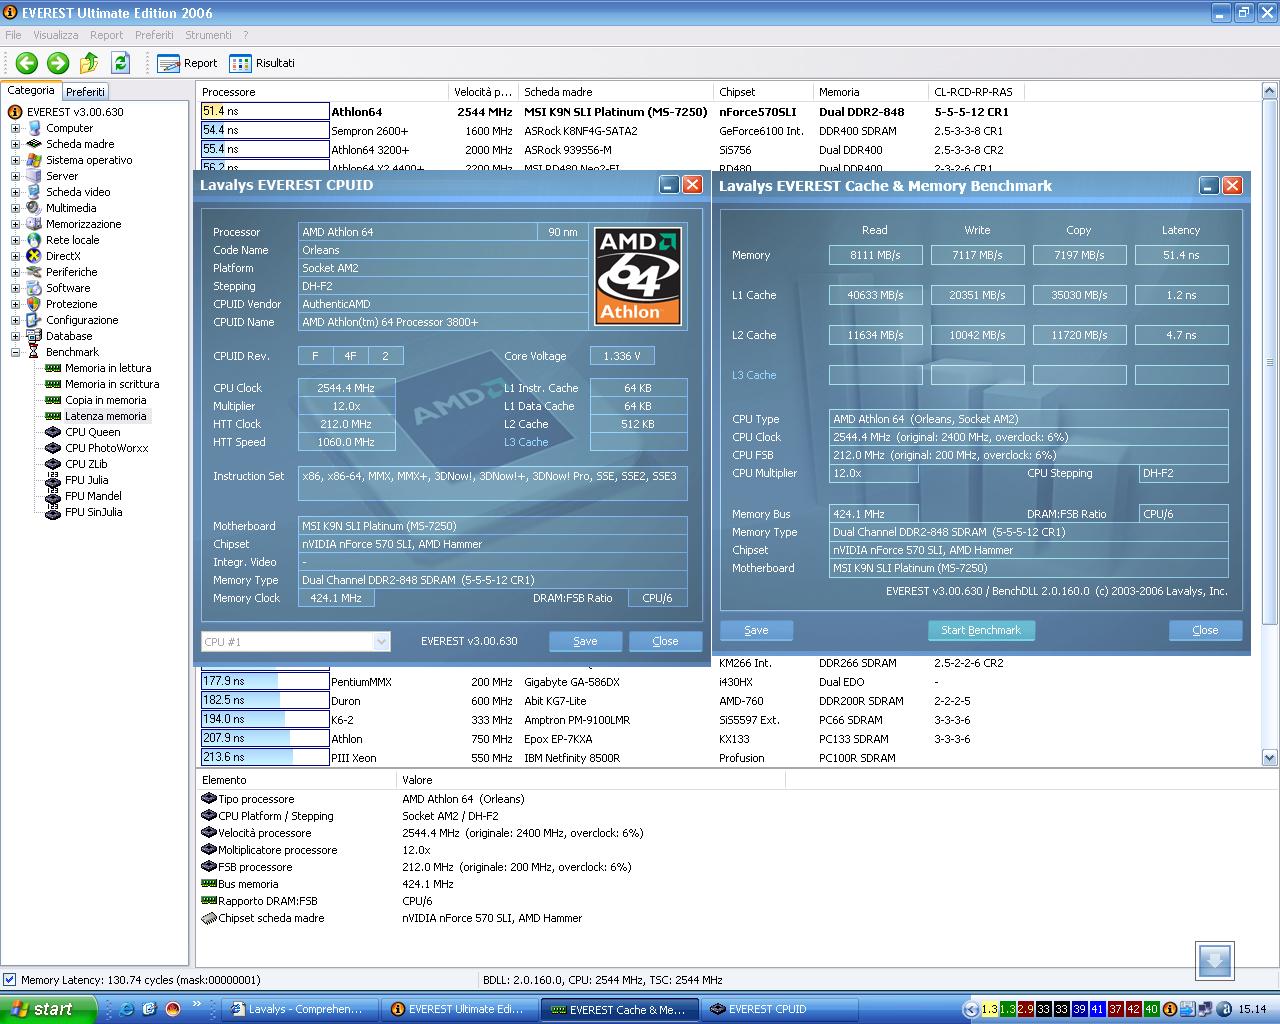Image resolution: width=1280 pixels, height=1024 pixels.
Task: Expand hidden tray icons chevron in taskbar
Action: (971, 1009)
